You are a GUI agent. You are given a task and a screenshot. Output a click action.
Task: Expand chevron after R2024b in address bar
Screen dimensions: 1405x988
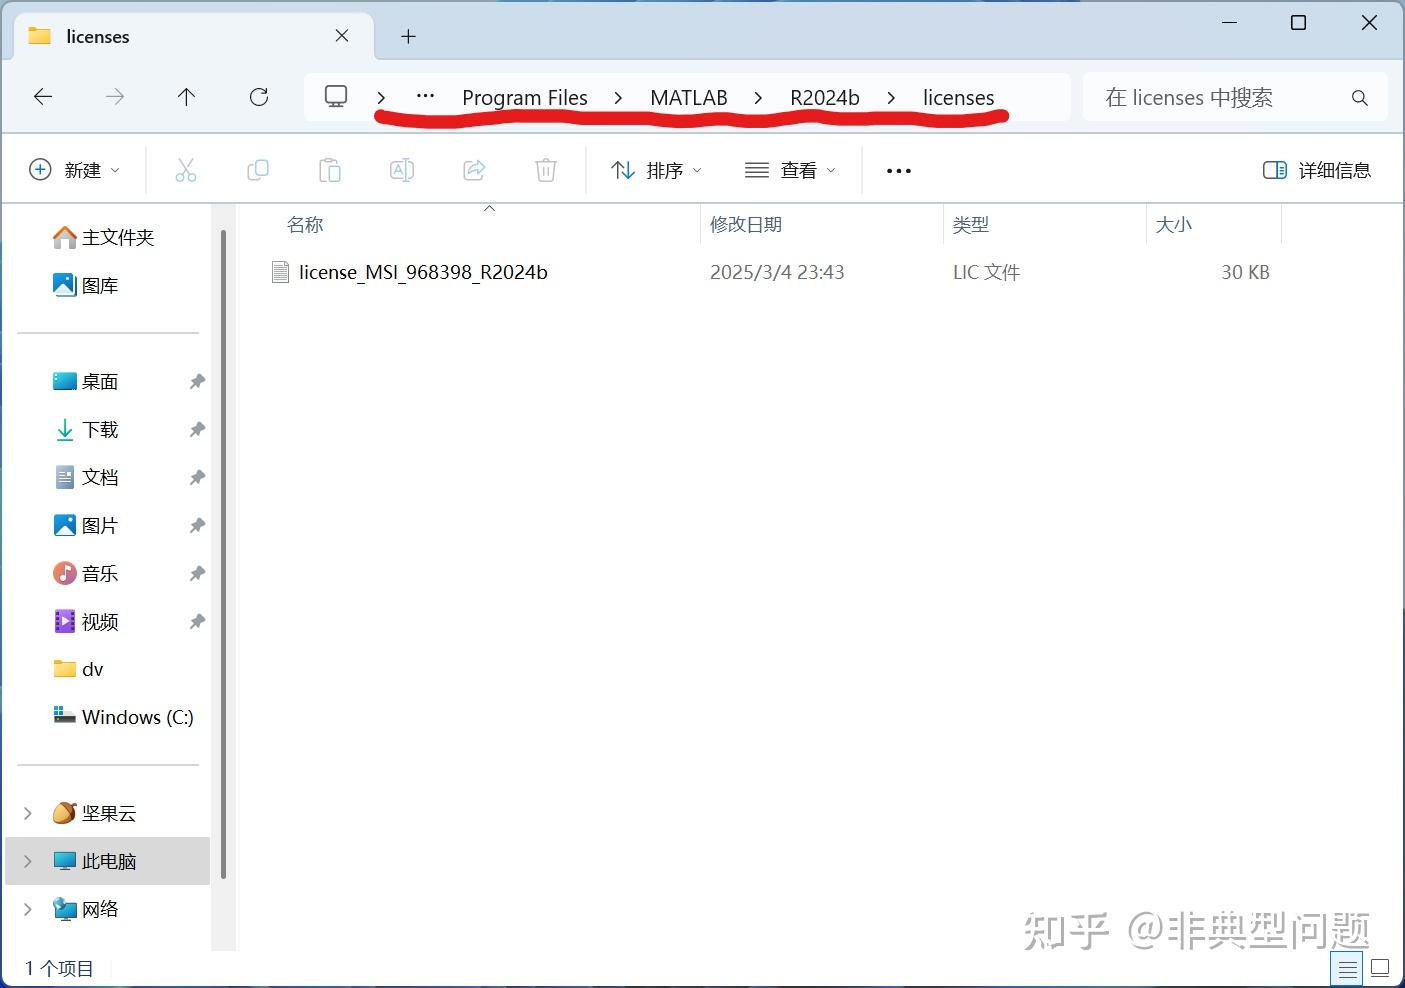(x=891, y=97)
